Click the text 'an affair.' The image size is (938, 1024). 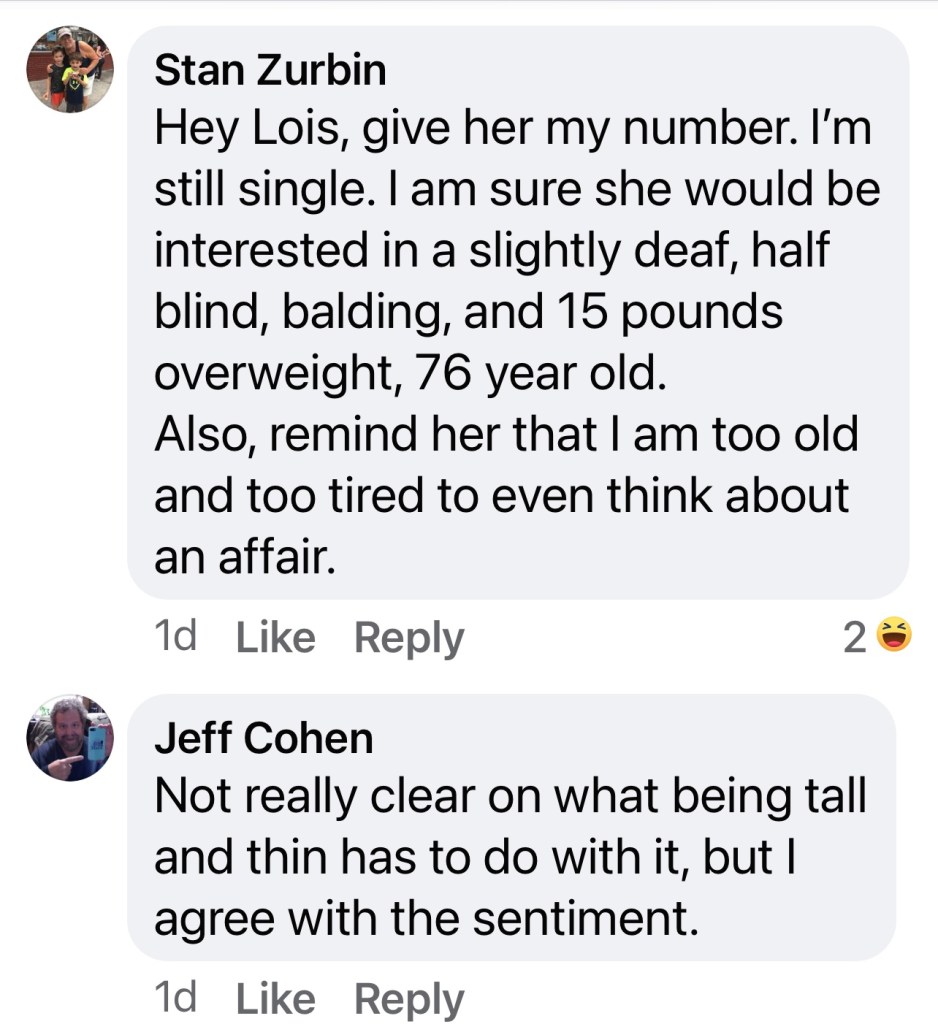(241, 557)
